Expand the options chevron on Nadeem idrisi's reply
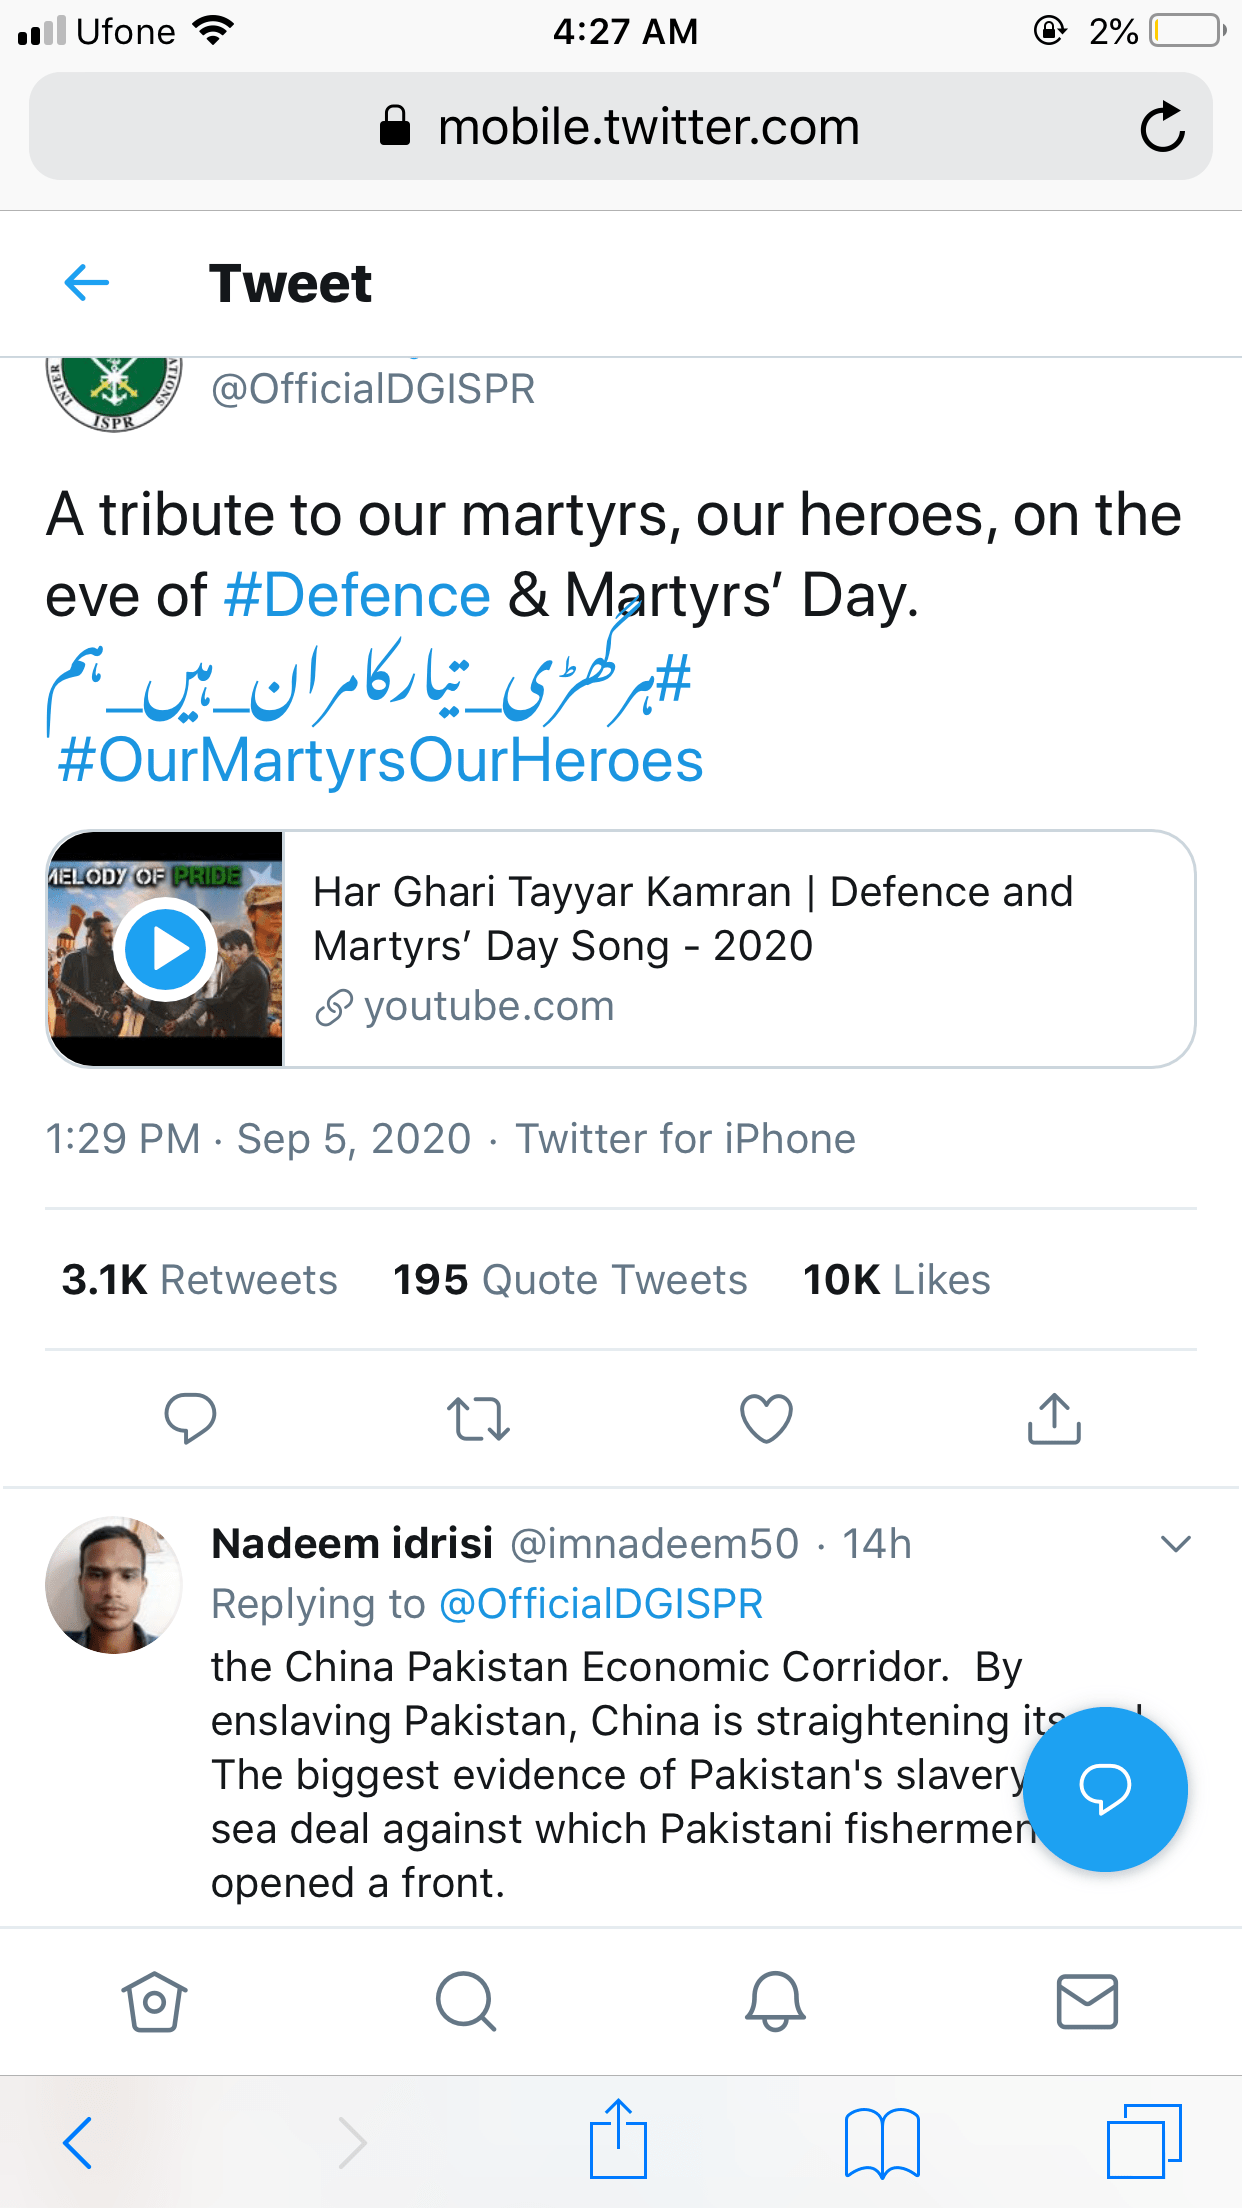The height and width of the screenshot is (2208, 1242). point(1176,1544)
